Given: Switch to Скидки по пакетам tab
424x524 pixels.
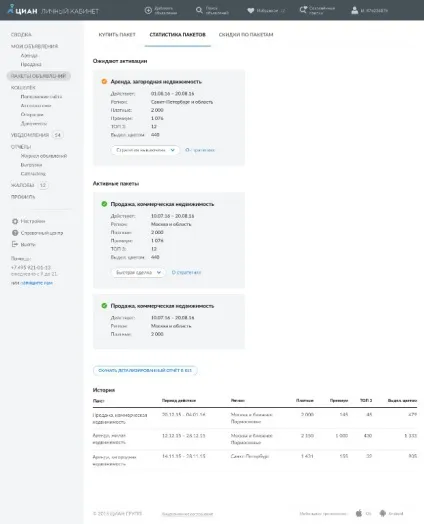Looking at the screenshot, I should pyautogui.click(x=246, y=34).
